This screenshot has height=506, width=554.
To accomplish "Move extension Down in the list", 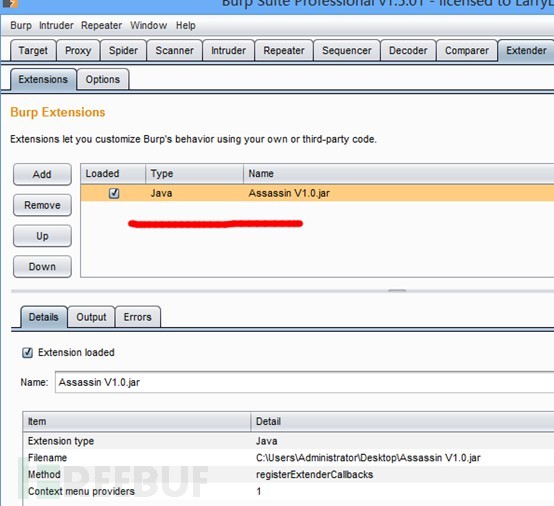I will click(42, 266).
